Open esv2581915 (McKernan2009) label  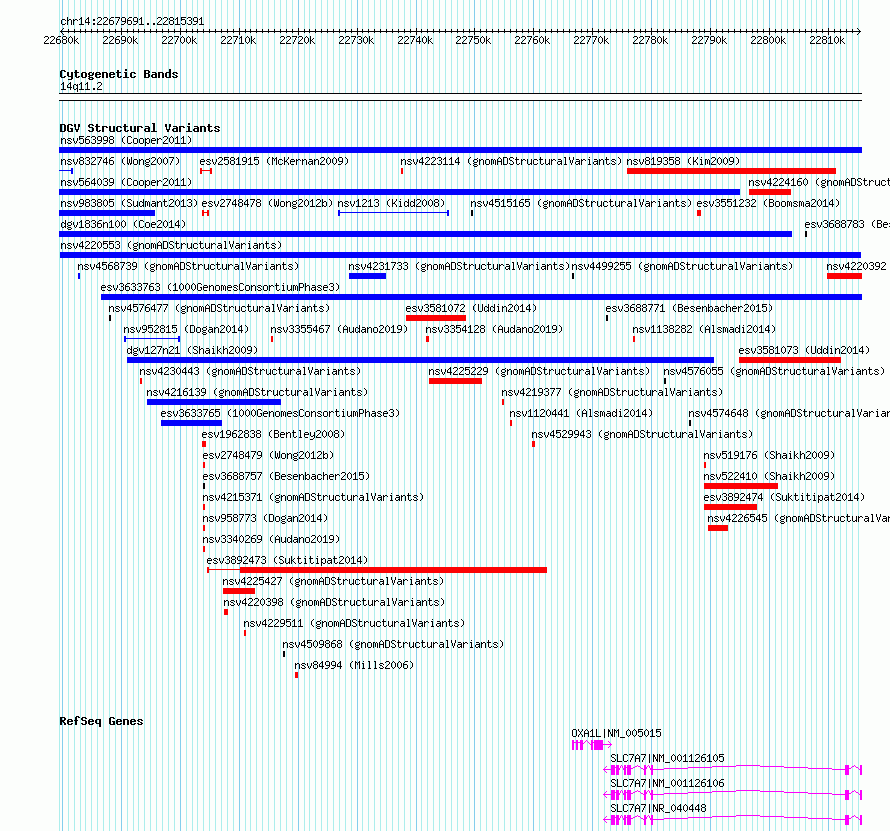coord(274,161)
